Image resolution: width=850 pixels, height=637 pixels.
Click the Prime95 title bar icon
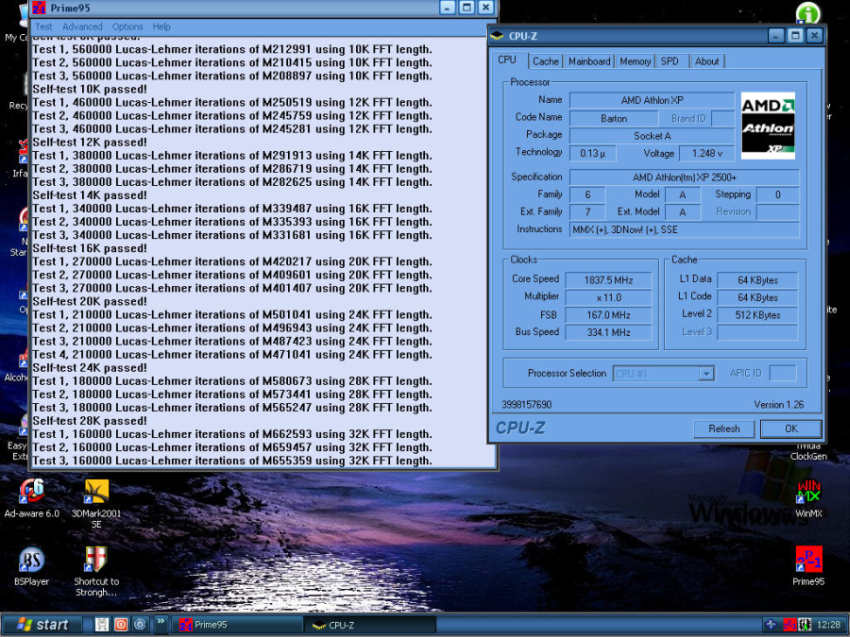(x=40, y=7)
